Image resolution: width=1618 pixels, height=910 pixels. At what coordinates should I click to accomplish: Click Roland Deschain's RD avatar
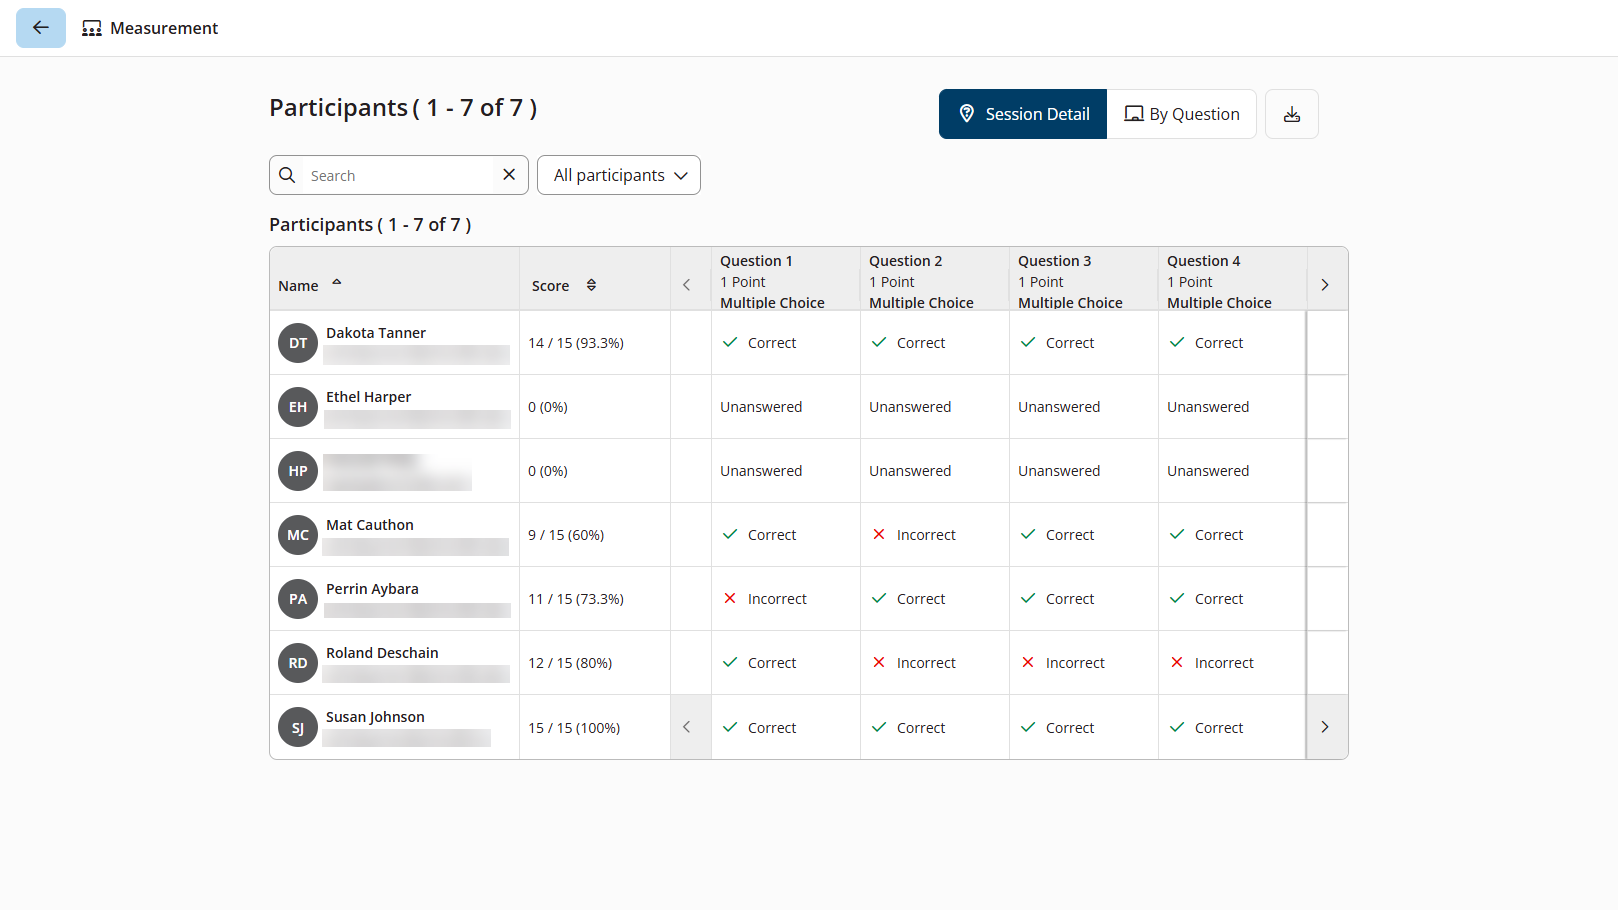pyautogui.click(x=298, y=663)
